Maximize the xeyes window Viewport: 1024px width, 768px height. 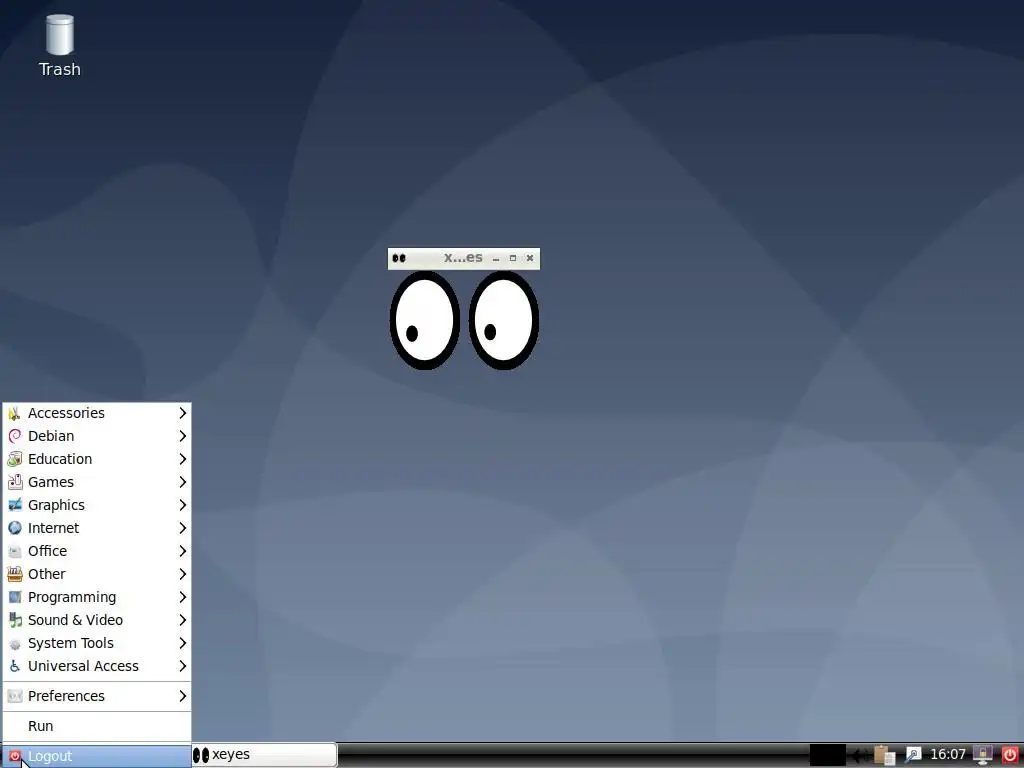tap(513, 258)
